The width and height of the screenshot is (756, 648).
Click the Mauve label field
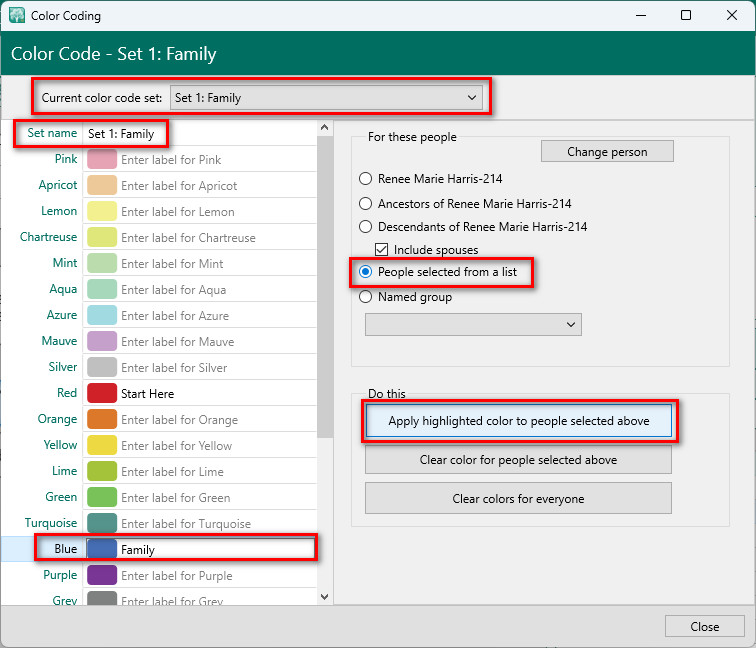coord(217,342)
